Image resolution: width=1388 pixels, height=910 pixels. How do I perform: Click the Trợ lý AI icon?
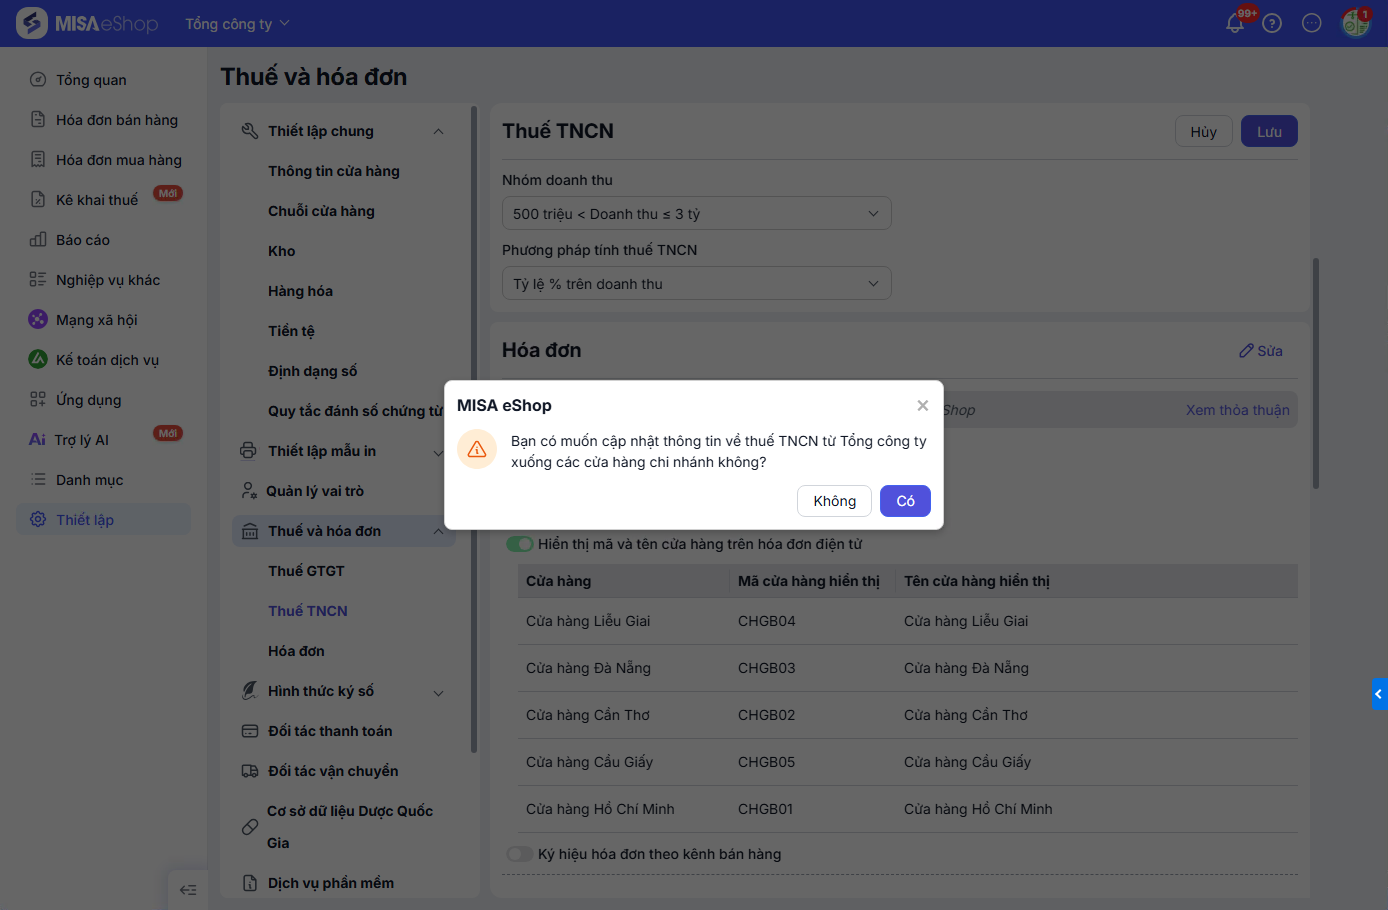(x=38, y=440)
